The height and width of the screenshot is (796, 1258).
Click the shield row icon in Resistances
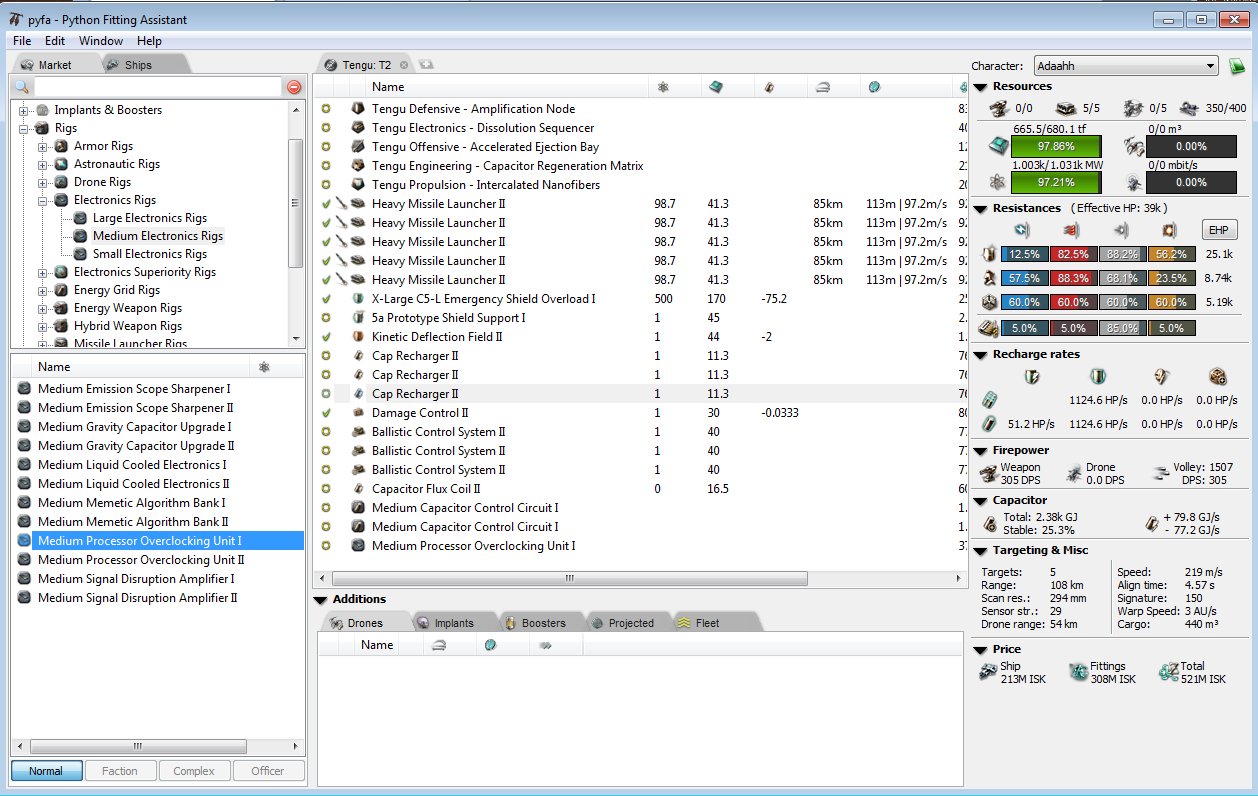(x=991, y=254)
